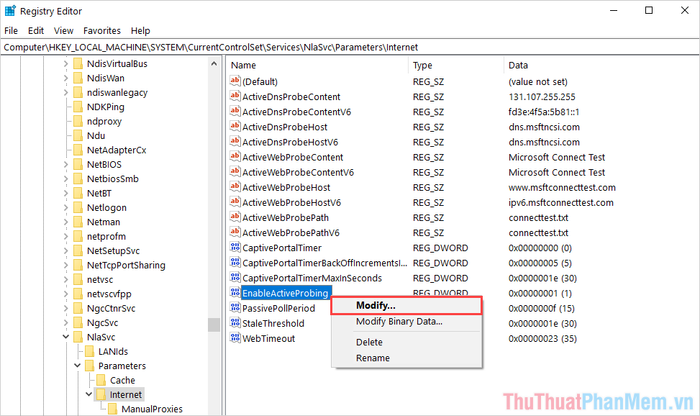Click the icon beside ActiveWebProbePath
The height and width of the screenshot is (416, 700).
(235, 217)
